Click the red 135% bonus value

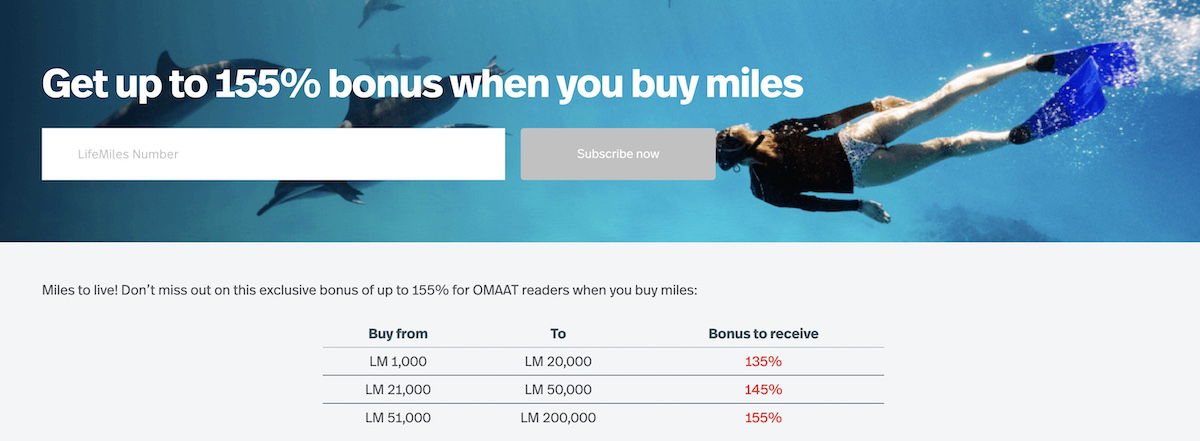[763, 361]
